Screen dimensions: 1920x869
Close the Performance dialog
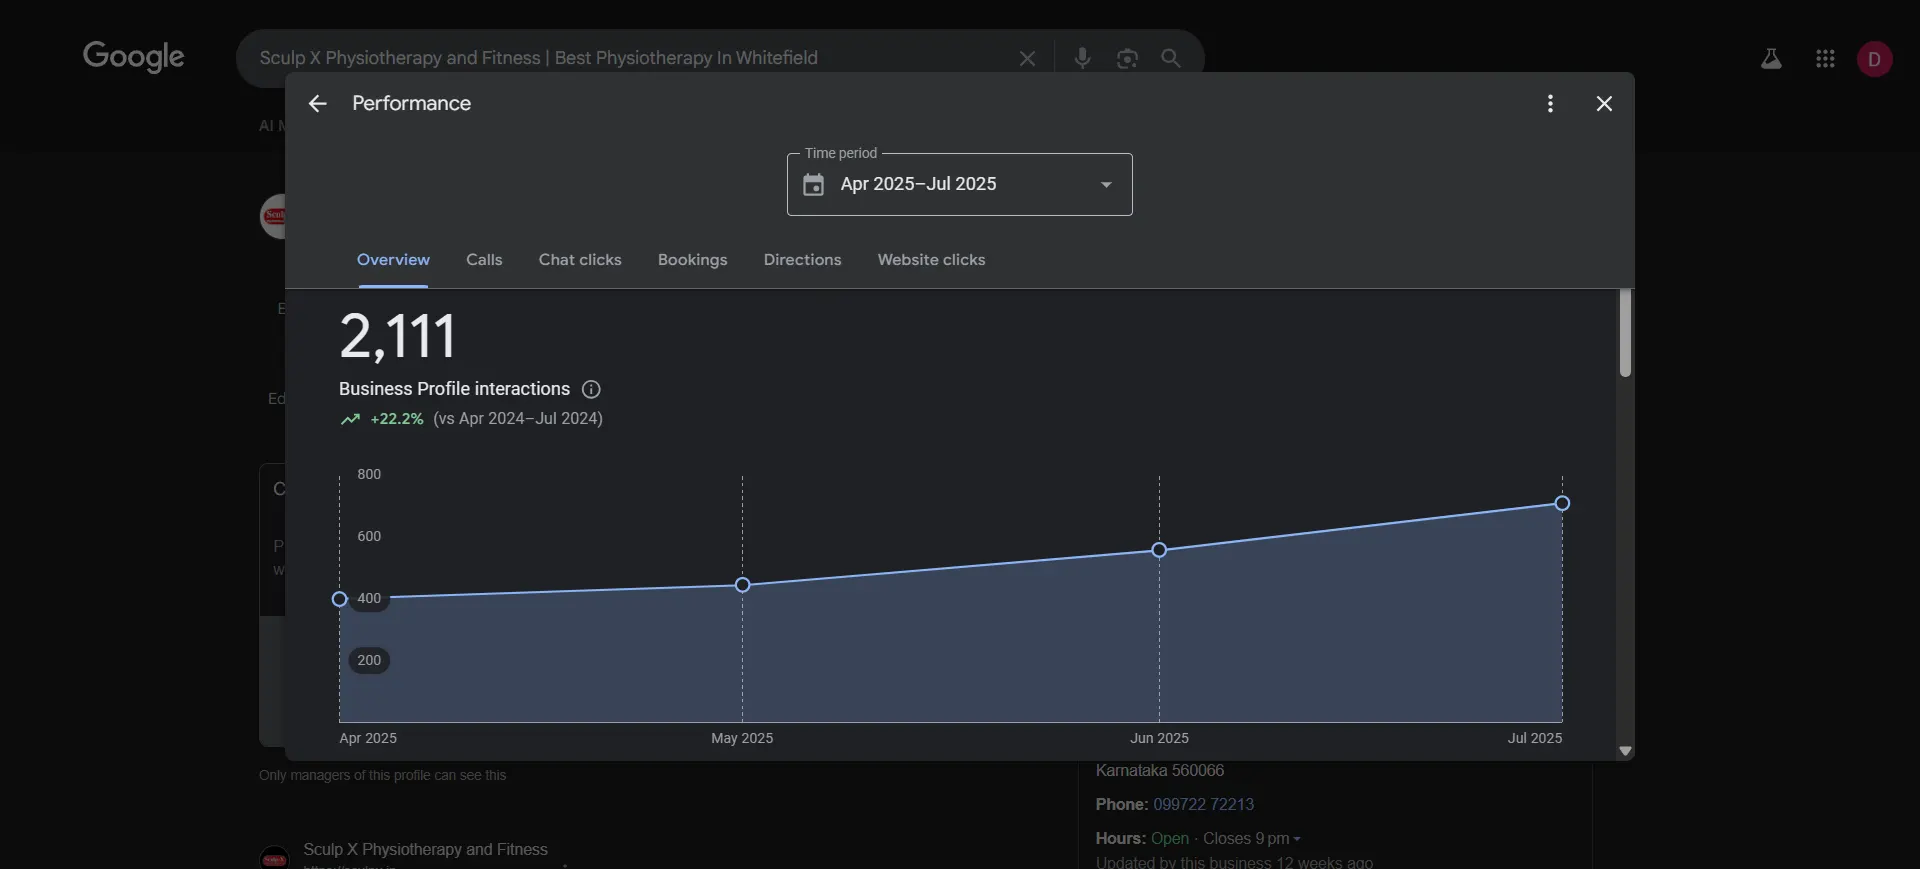pos(1604,104)
